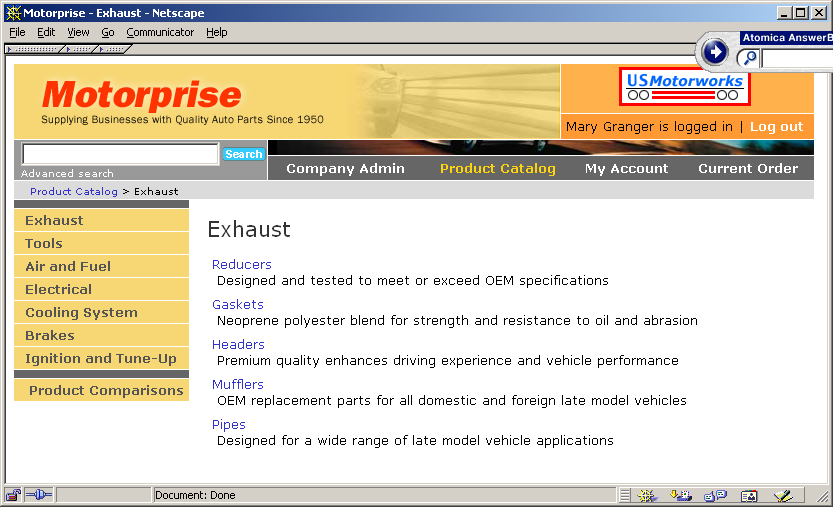The width and height of the screenshot is (833, 507).
Task: Click the Product Catalog breadcrumb link
Action: pos(74,191)
